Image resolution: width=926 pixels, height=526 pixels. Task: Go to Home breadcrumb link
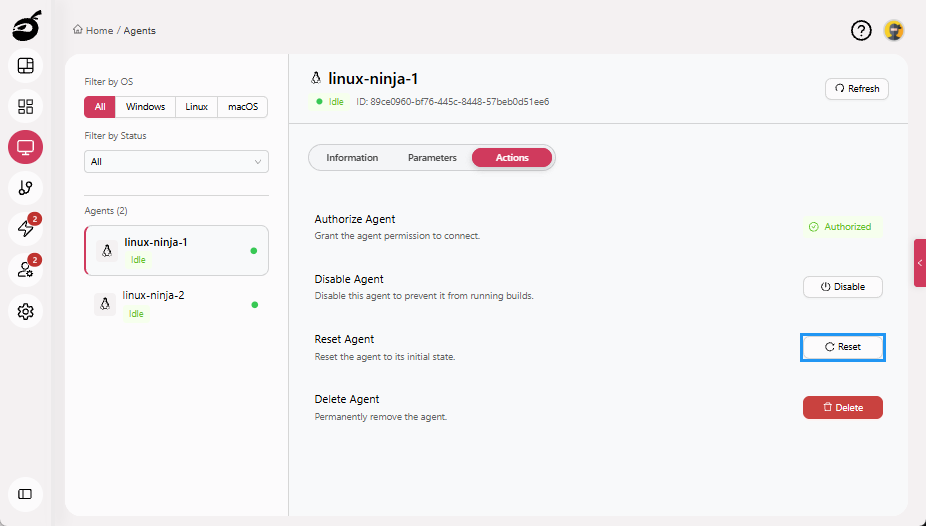click(x=99, y=31)
